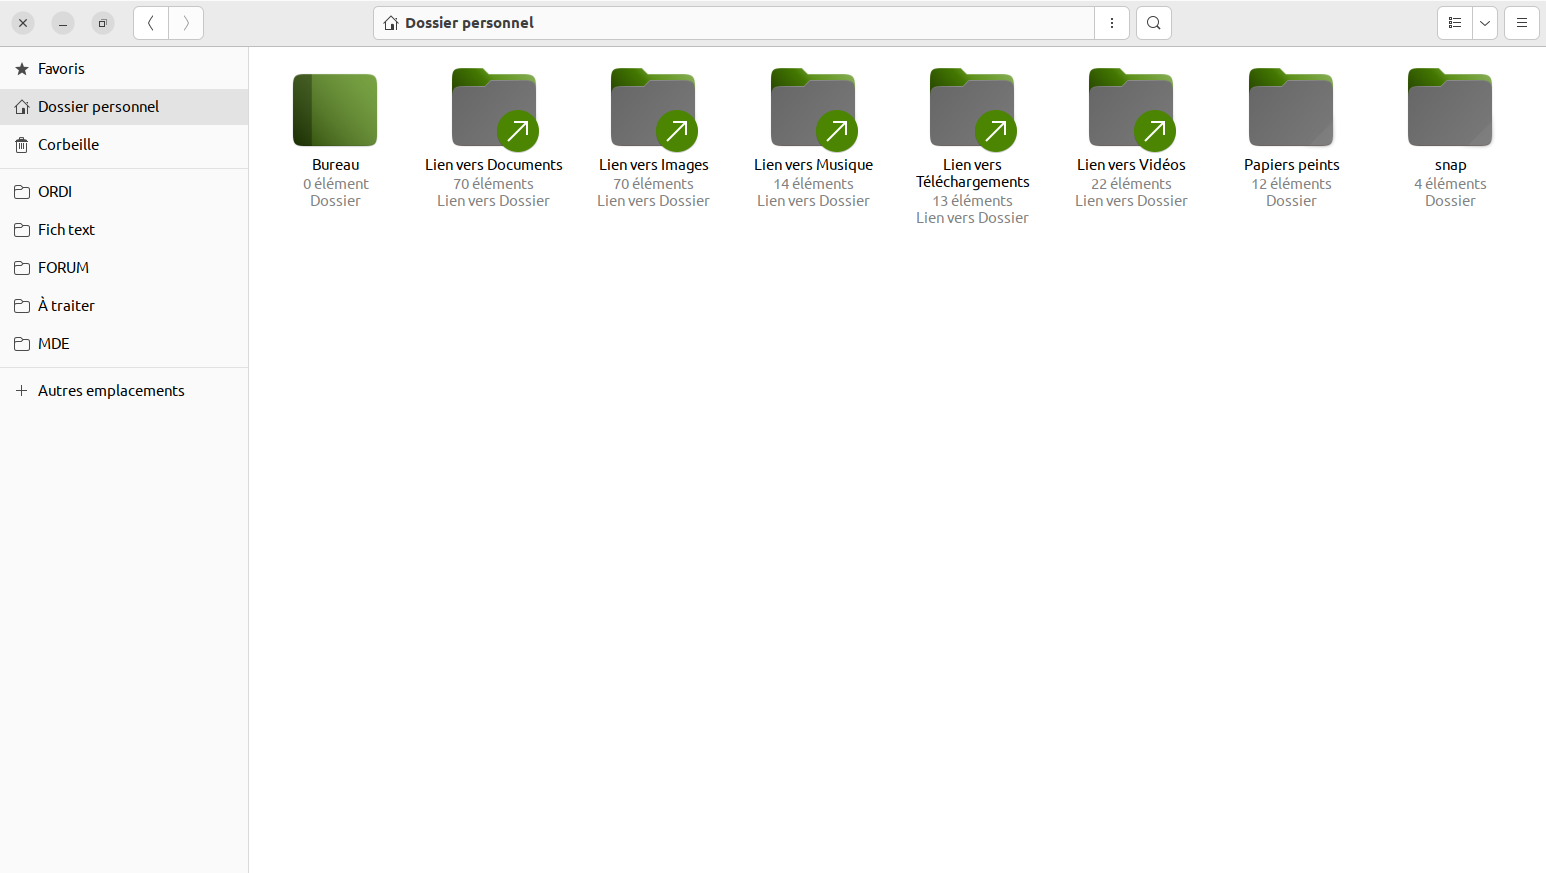Viewport: 1546px width, 873px height.
Task: Click Autres emplacements in sidebar
Action: tap(124, 391)
